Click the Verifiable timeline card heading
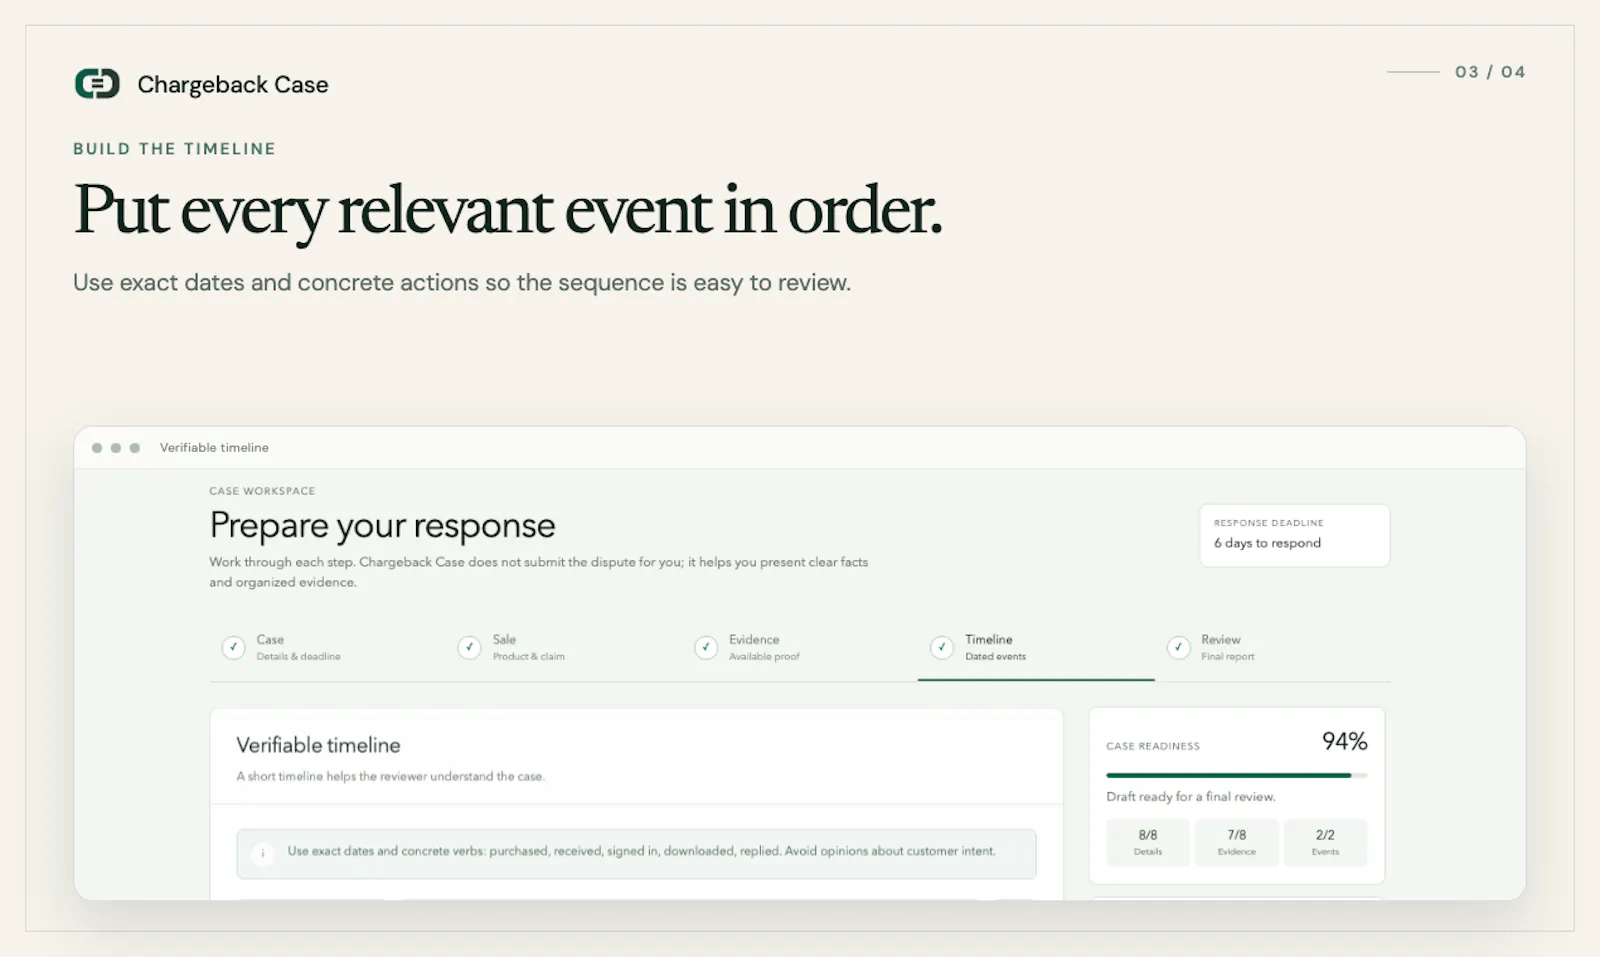The width and height of the screenshot is (1600, 957). (x=318, y=745)
